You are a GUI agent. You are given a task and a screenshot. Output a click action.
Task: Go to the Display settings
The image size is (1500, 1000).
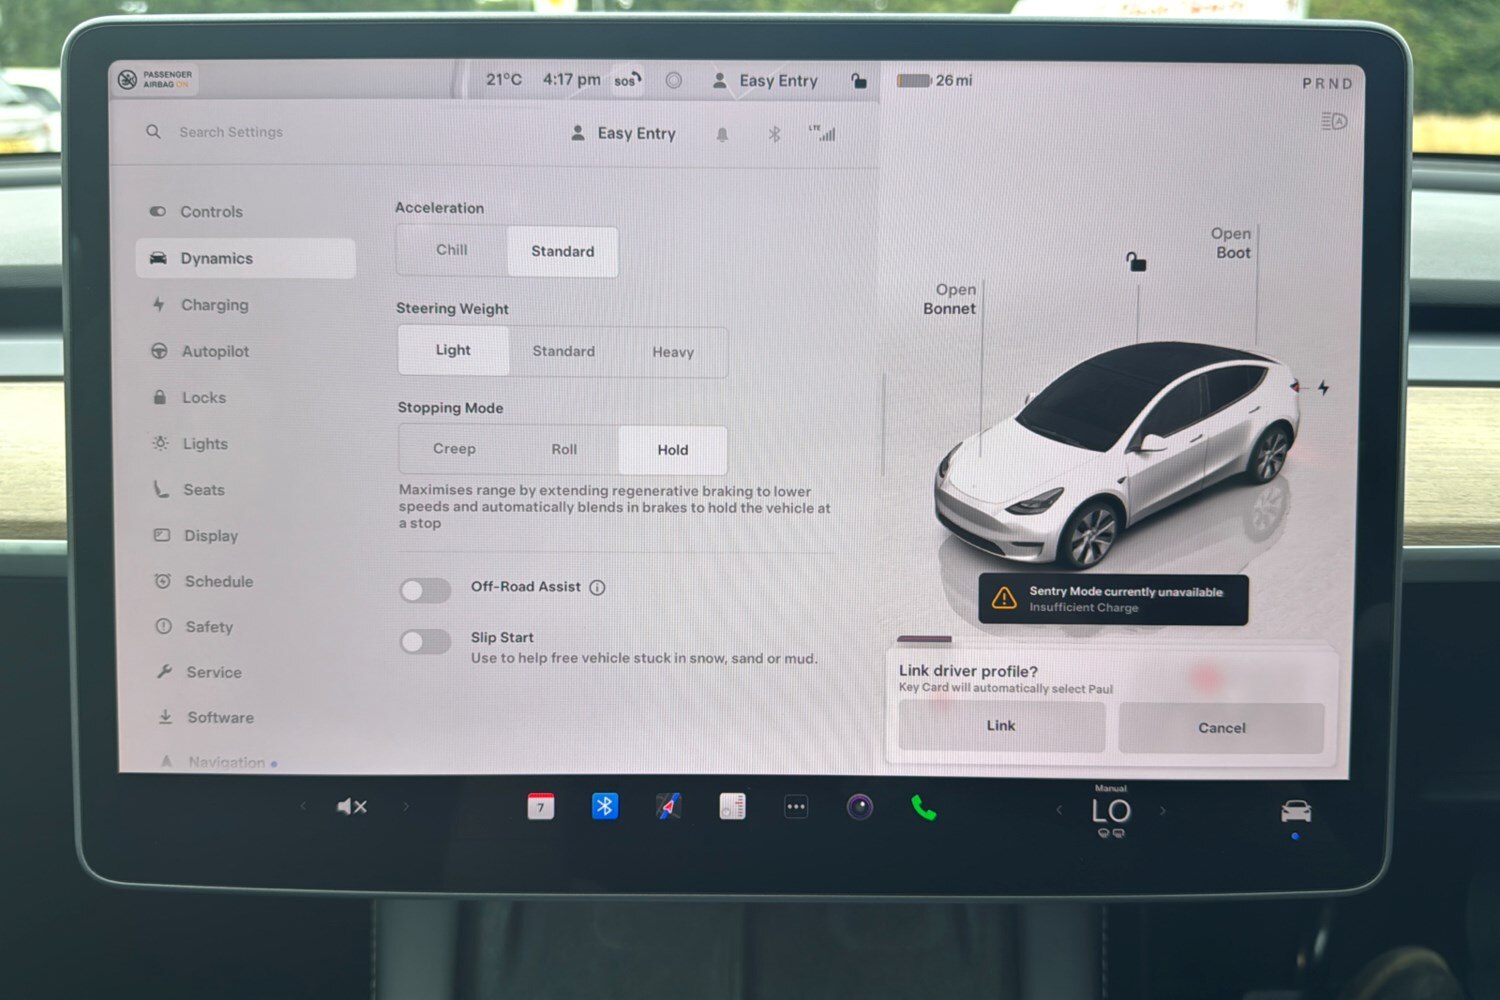click(196, 535)
